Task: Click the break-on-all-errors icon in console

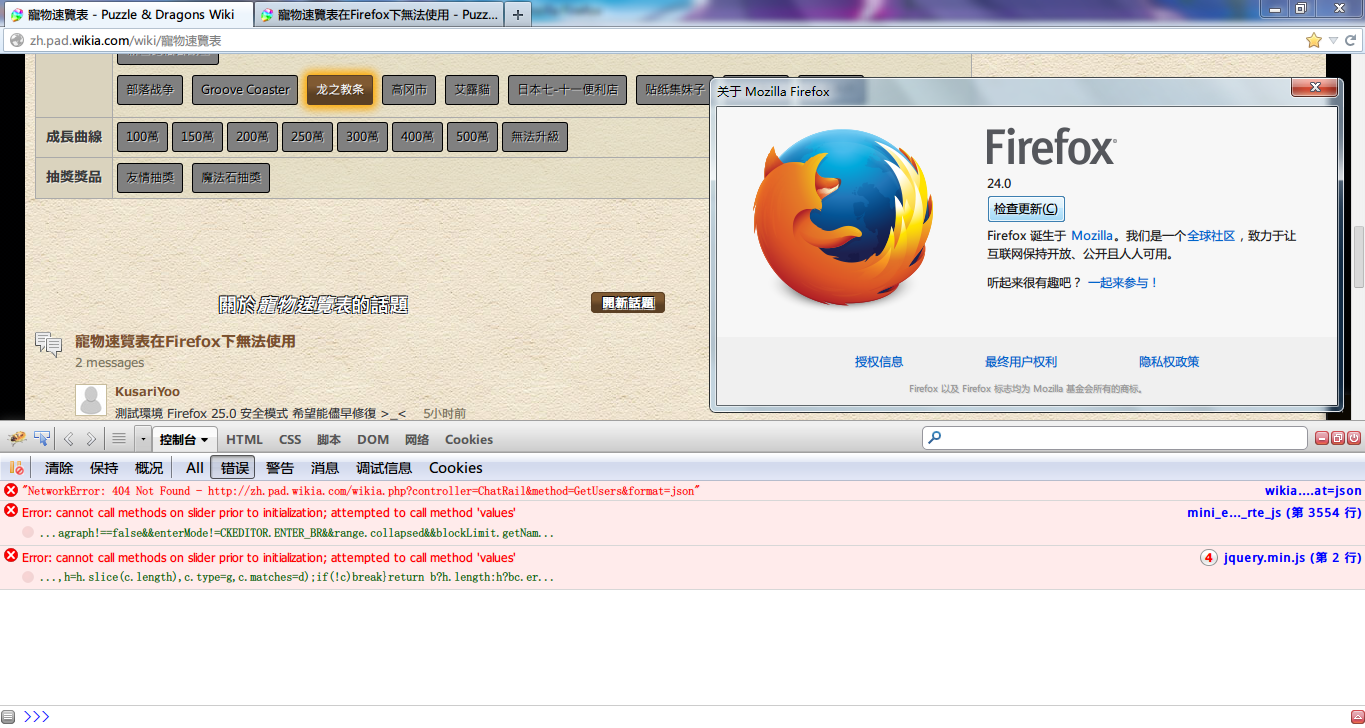Action: point(16,468)
